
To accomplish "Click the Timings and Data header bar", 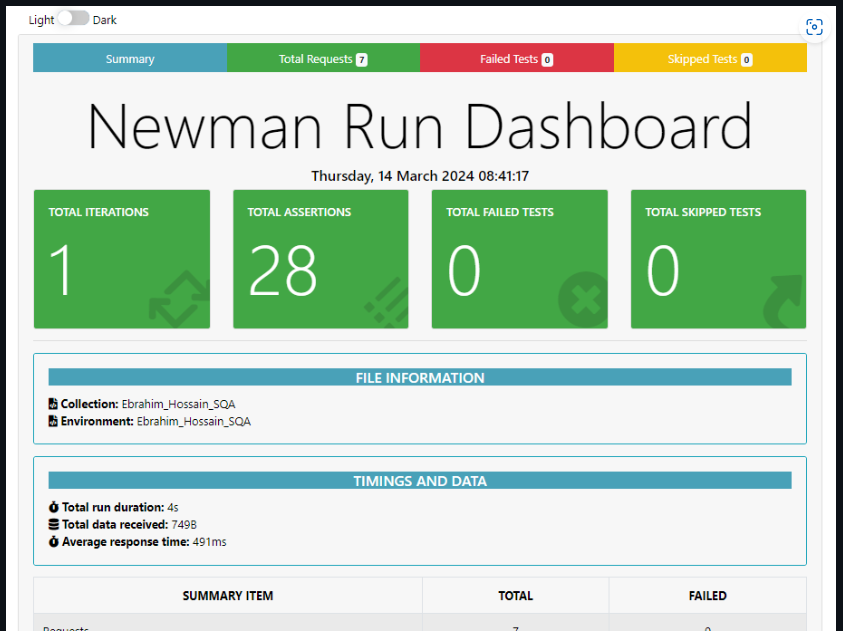I will [x=419, y=481].
